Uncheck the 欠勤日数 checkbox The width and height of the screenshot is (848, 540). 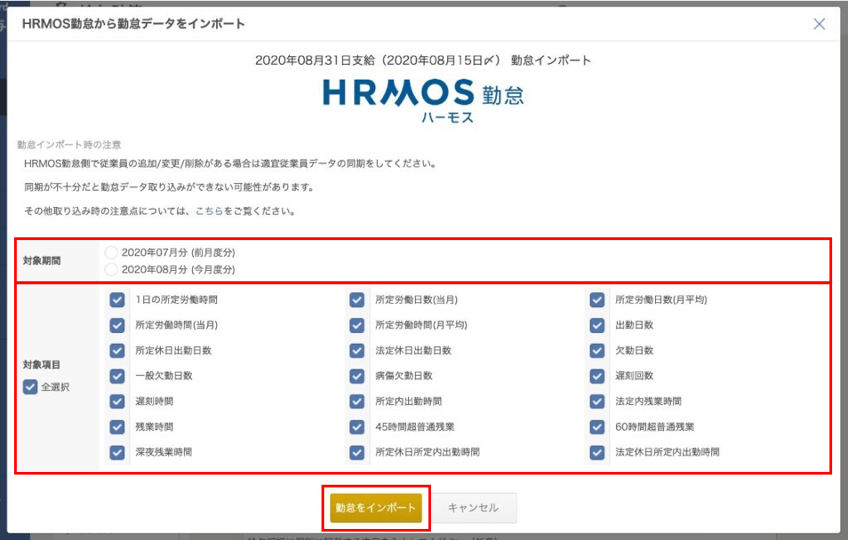(597, 351)
